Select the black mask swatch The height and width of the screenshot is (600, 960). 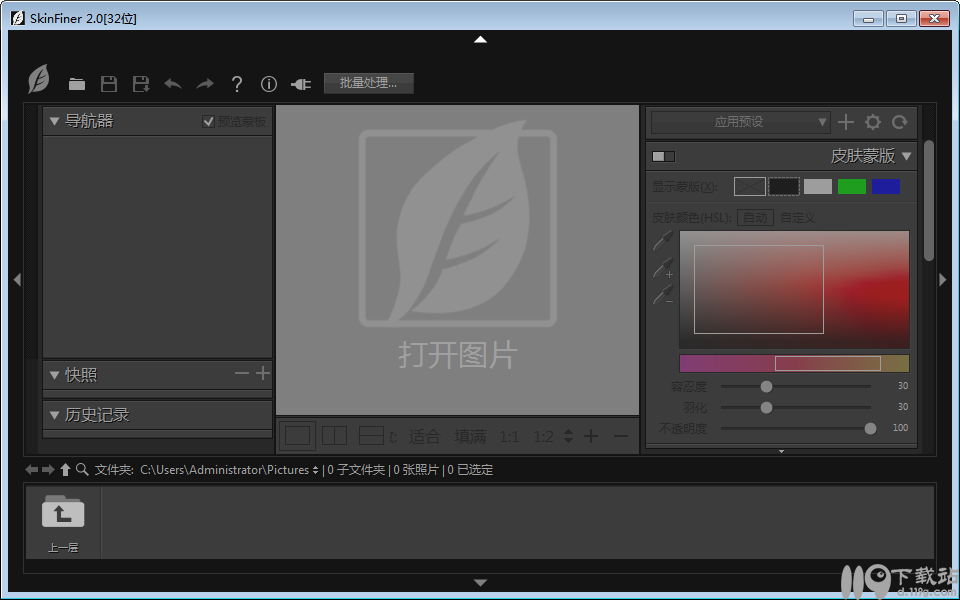(x=784, y=186)
